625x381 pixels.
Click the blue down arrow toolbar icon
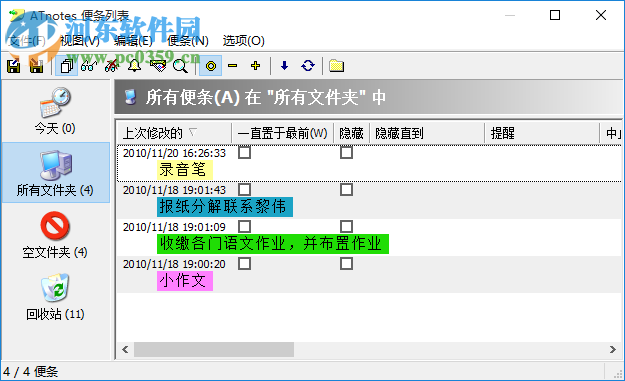click(x=284, y=66)
